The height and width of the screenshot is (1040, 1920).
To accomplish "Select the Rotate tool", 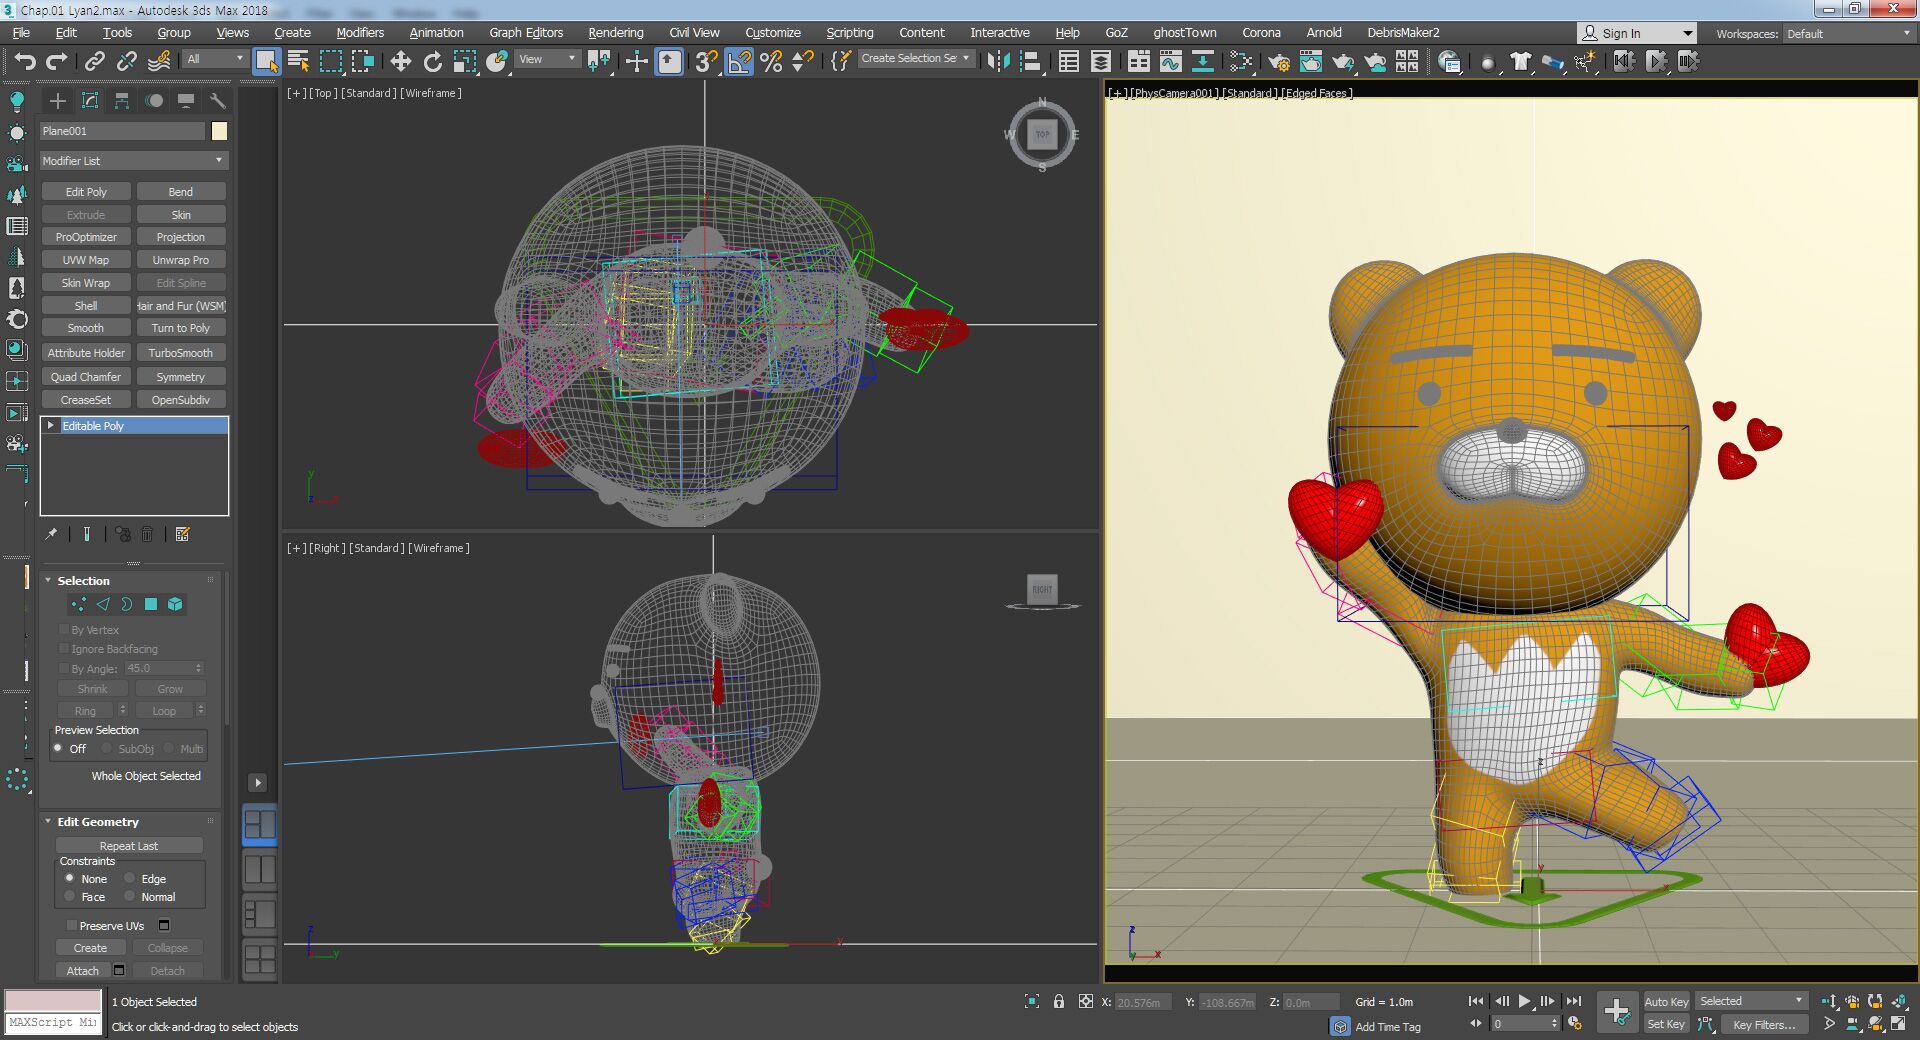I will [x=432, y=62].
